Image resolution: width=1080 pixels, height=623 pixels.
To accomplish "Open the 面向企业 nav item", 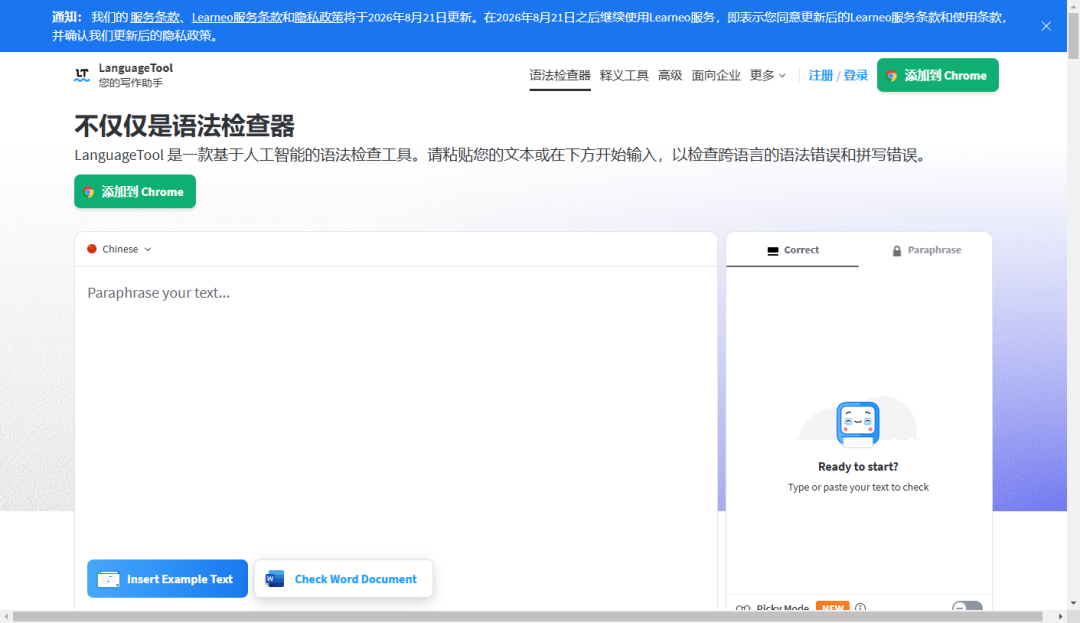I will [x=716, y=75].
